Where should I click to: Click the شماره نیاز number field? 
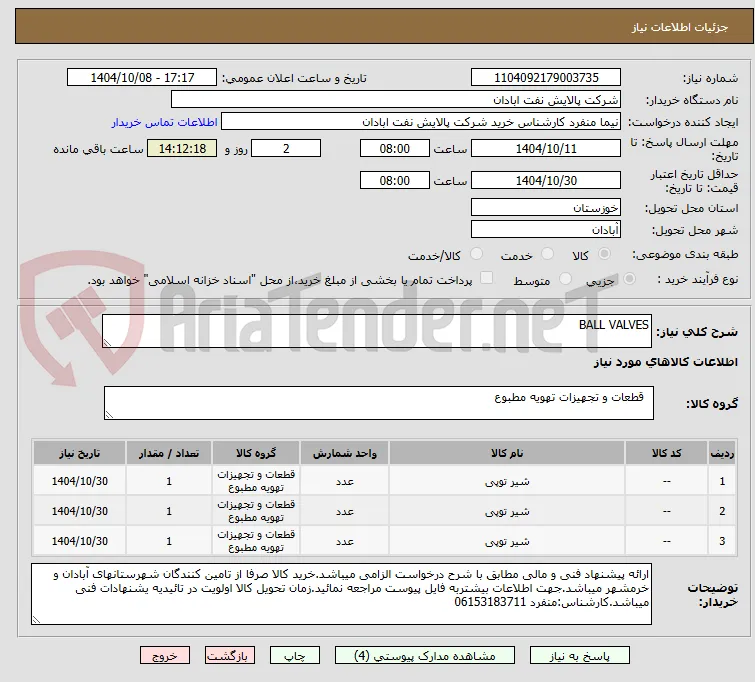(x=546, y=78)
